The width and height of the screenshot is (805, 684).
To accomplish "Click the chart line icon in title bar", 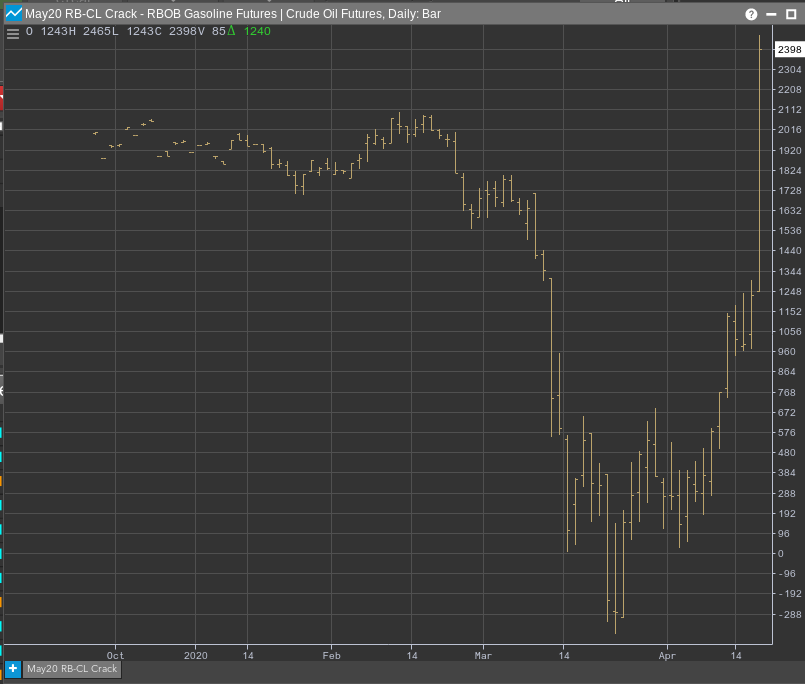I will pyautogui.click(x=13, y=14).
